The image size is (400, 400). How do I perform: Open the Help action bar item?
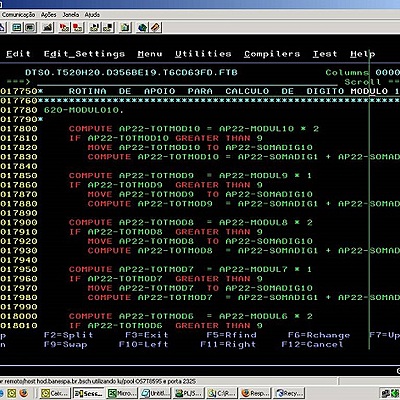pyautogui.click(x=363, y=54)
